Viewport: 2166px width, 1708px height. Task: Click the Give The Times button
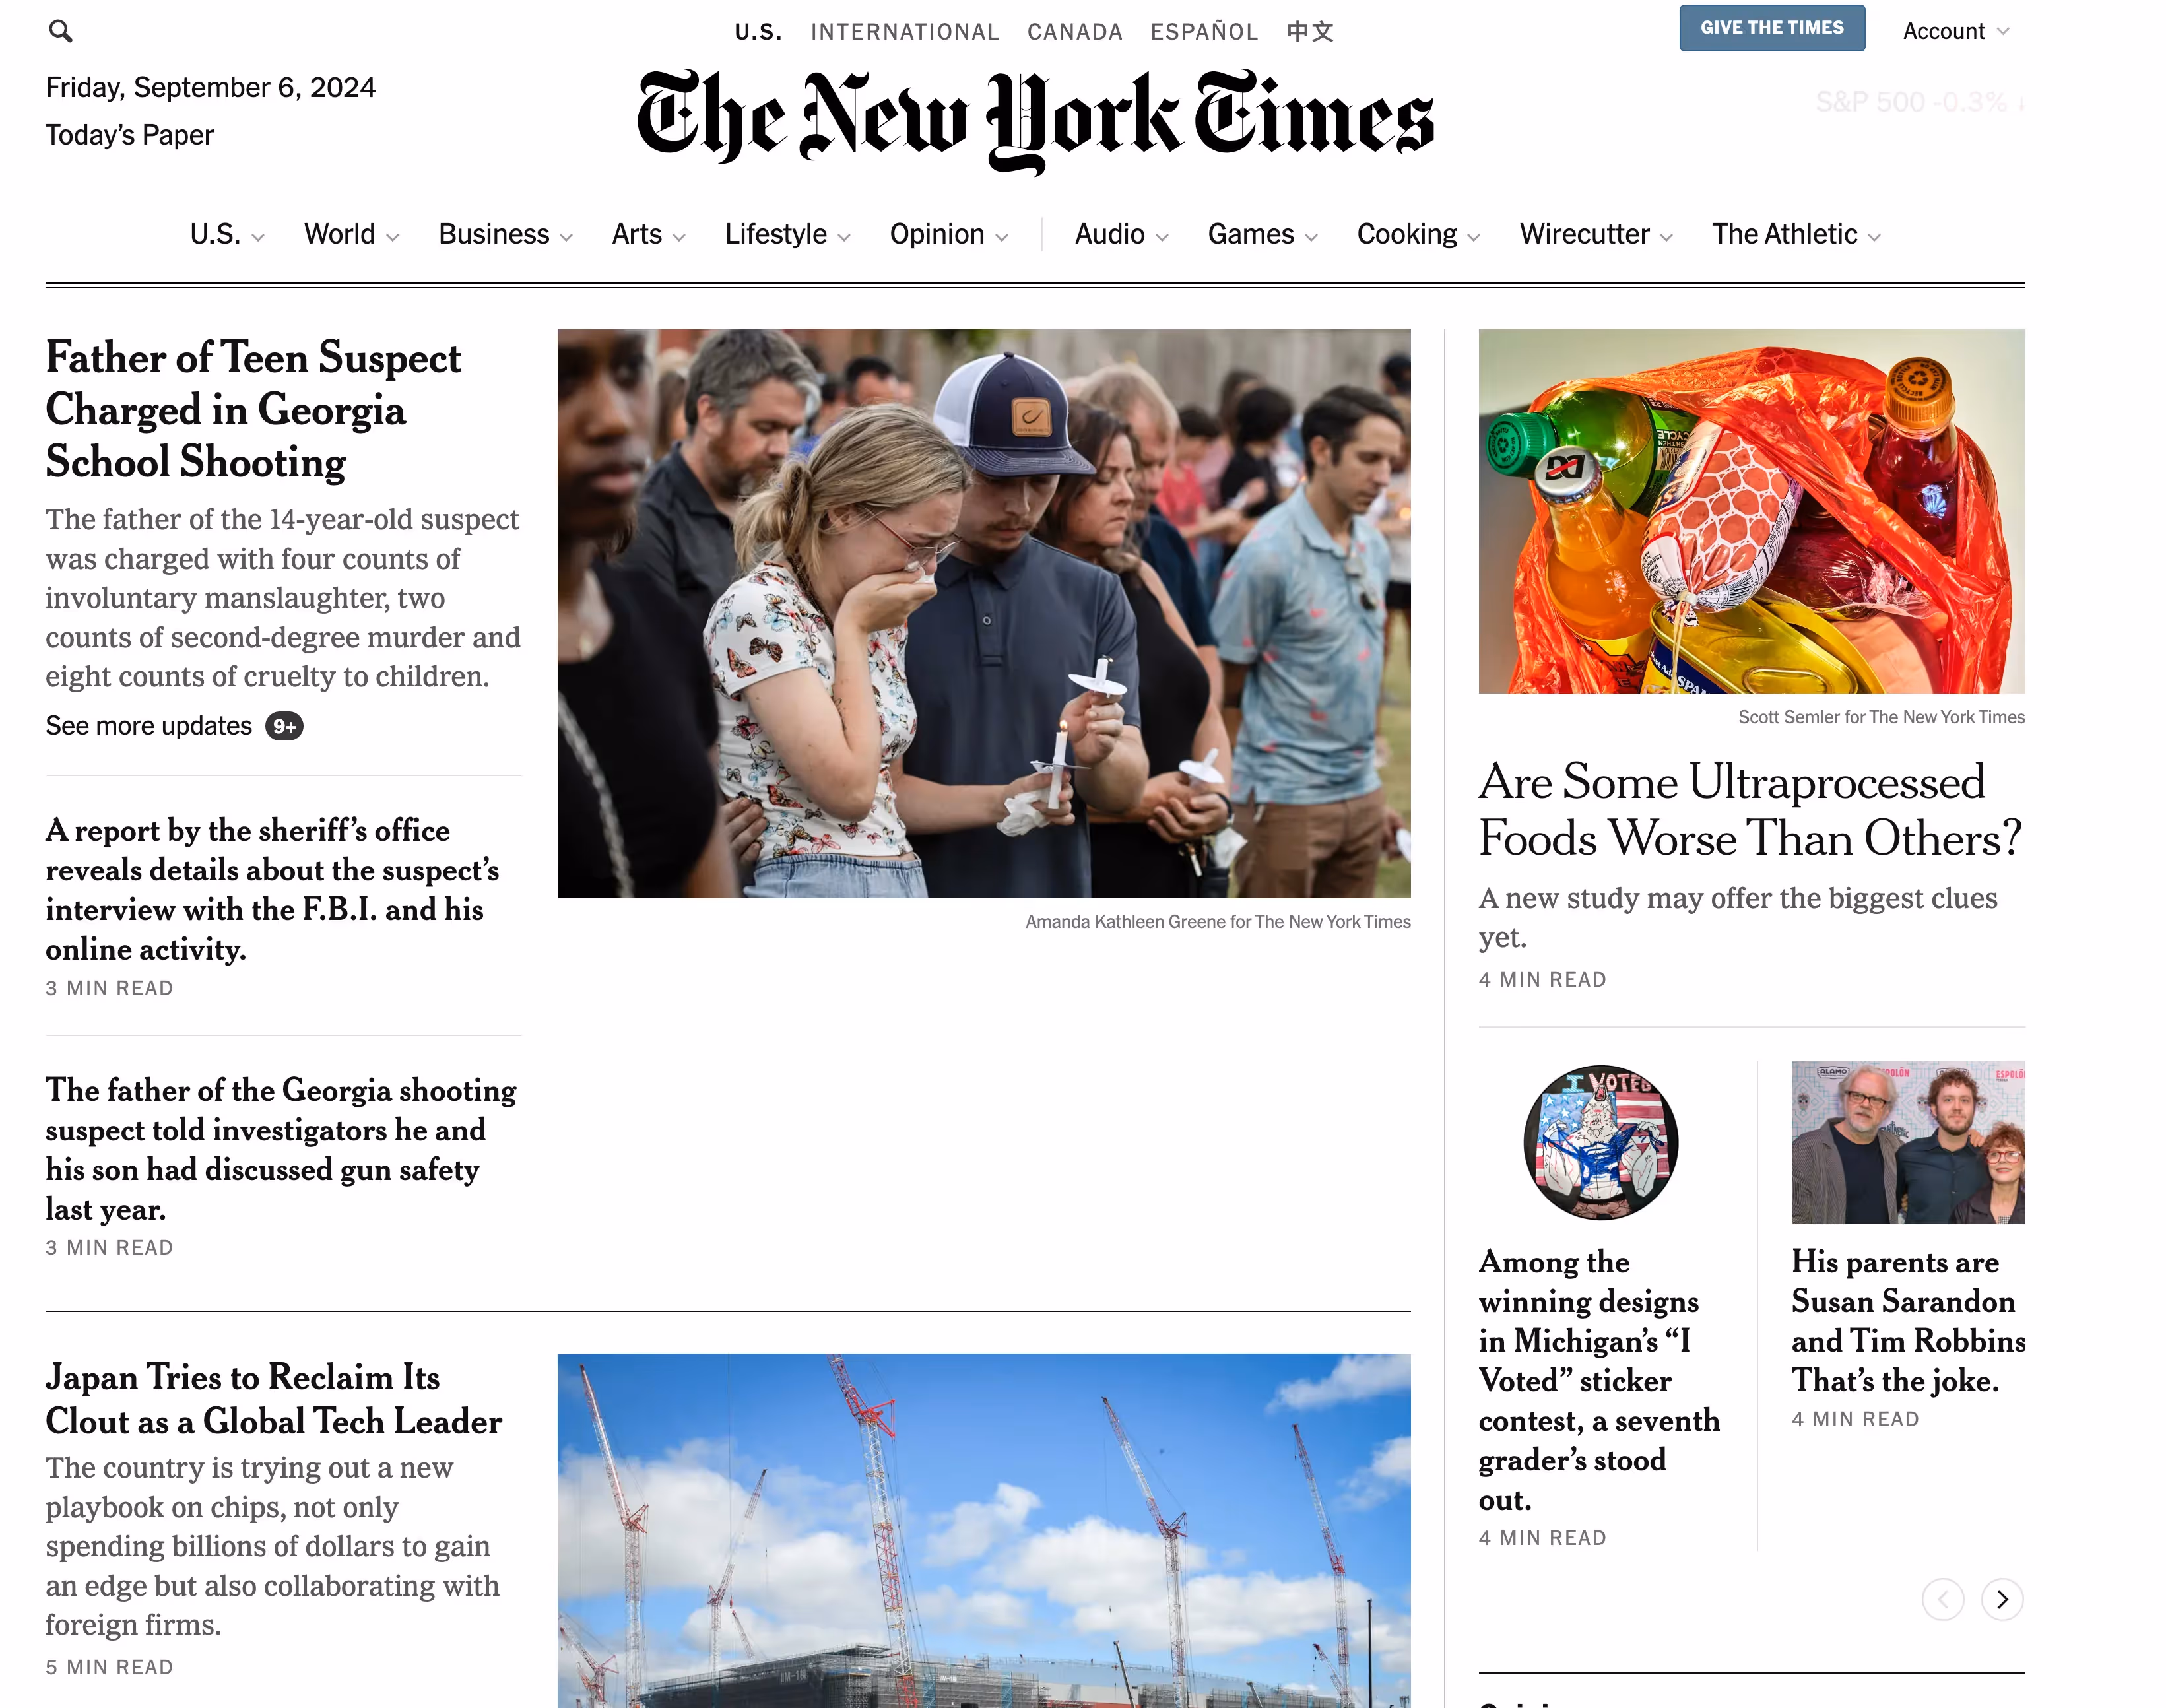pyautogui.click(x=1771, y=28)
